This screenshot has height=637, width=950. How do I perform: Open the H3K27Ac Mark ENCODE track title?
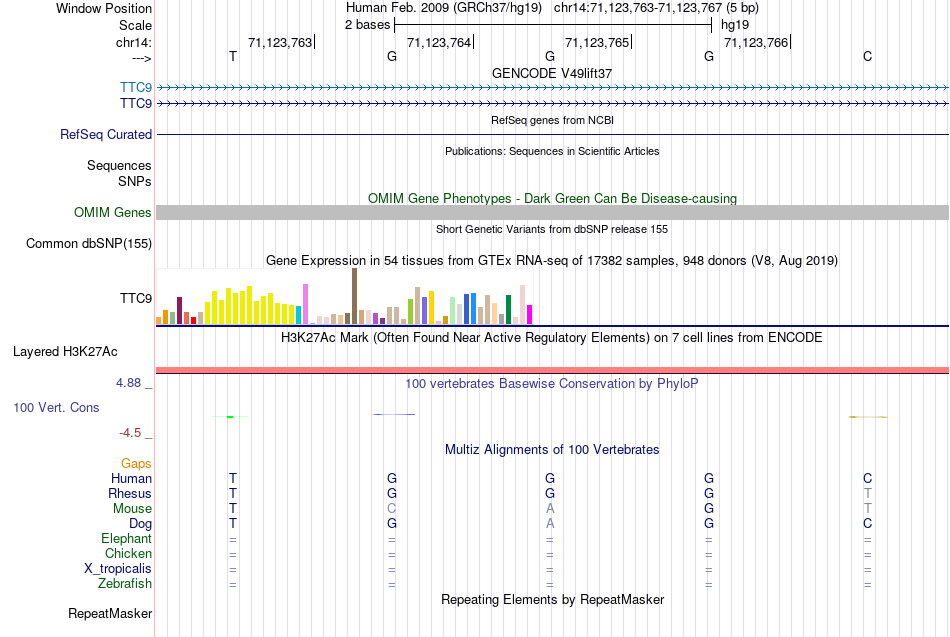coord(552,338)
